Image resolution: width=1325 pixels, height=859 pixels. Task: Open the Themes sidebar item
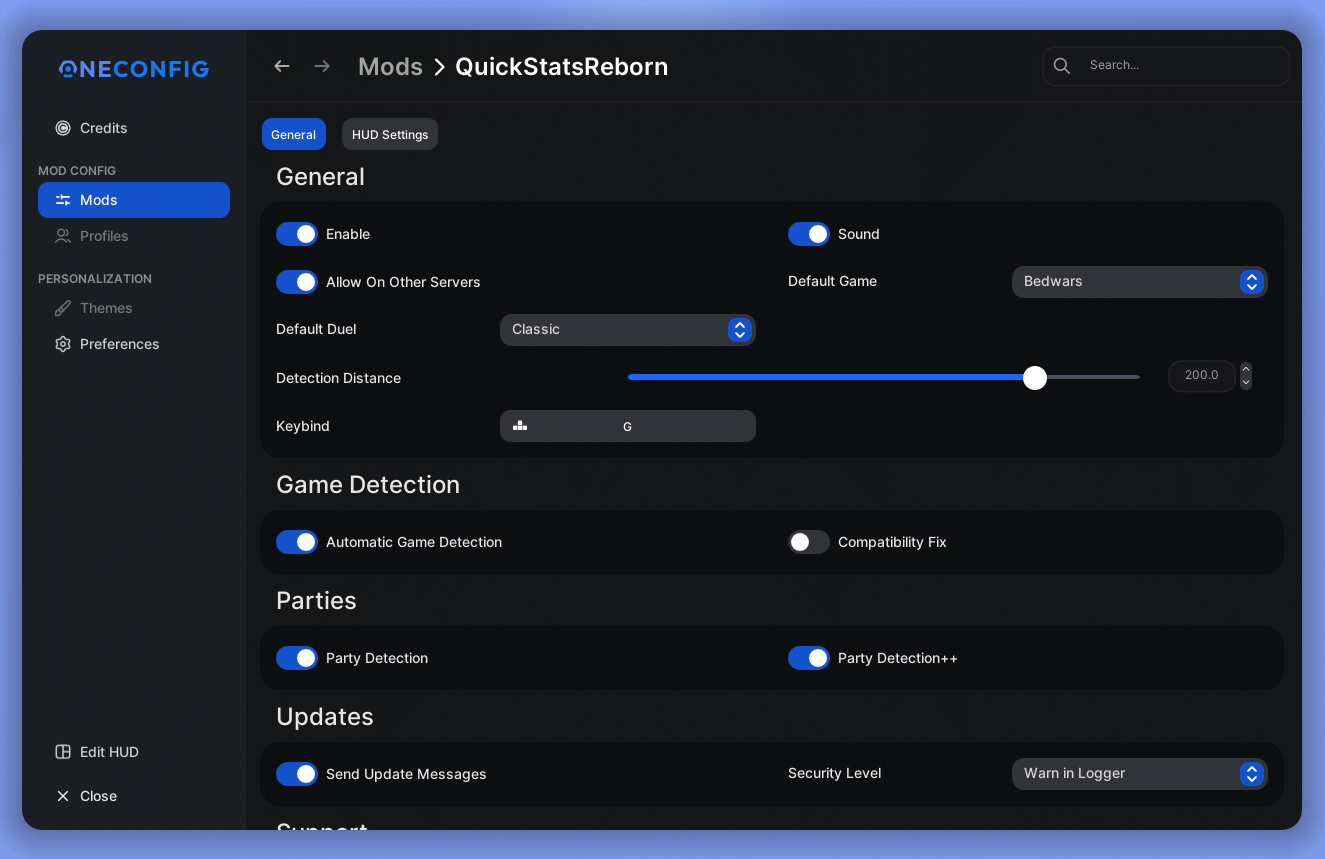pyautogui.click(x=134, y=308)
